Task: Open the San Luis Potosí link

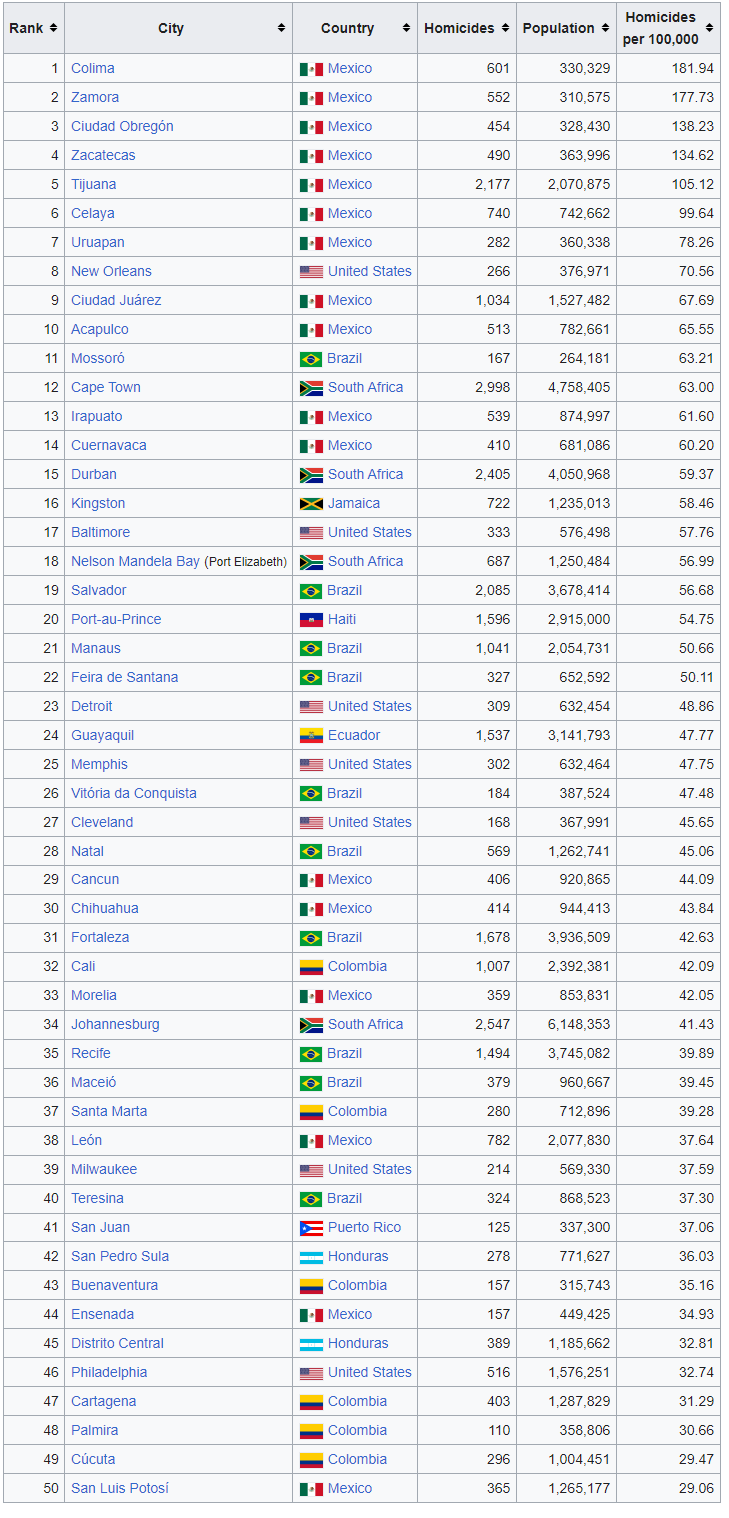Action: tap(120, 1488)
